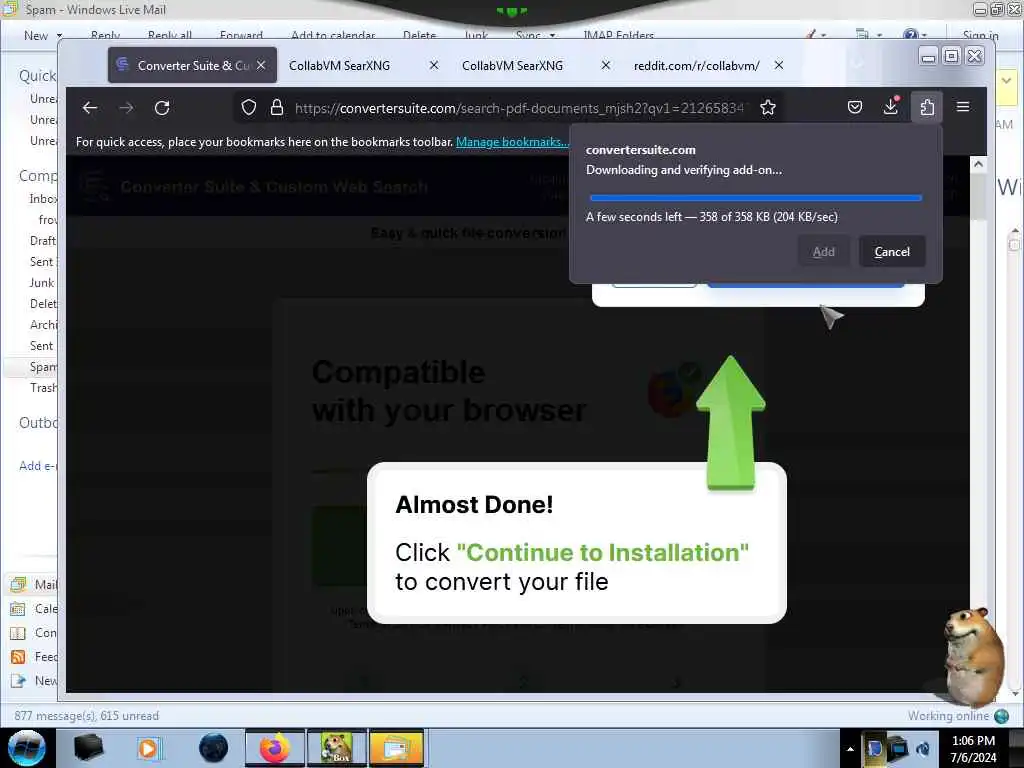This screenshot has width=1024, height=768.
Task: Click the padlock site info icon
Action: tap(277, 108)
